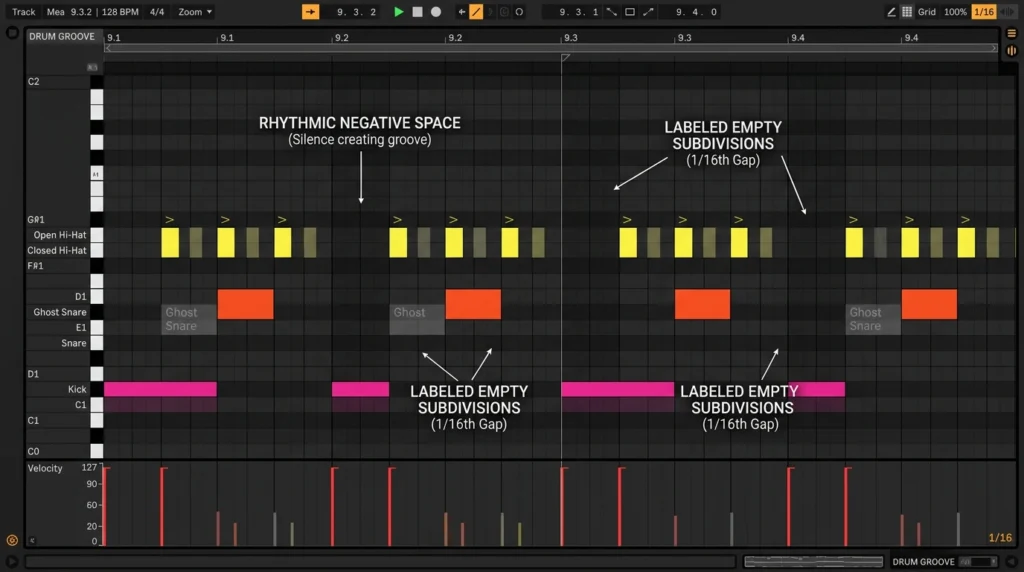This screenshot has height=572, width=1024.
Task: Click the playhead marker at 9.3
Action: pyautogui.click(x=566, y=58)
